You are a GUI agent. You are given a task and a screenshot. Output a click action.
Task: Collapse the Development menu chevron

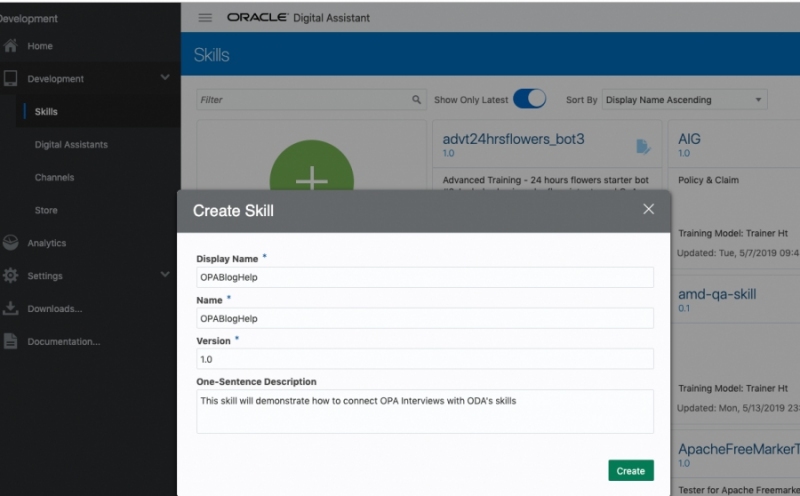coord(165,78)
